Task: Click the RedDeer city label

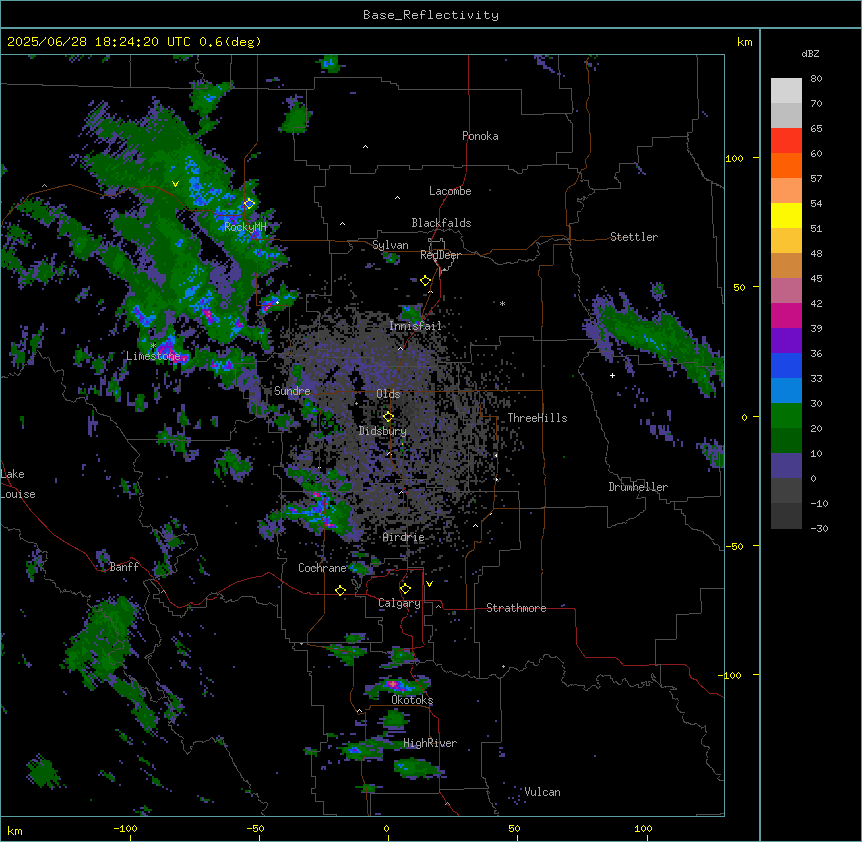Action: click(440, 255)
